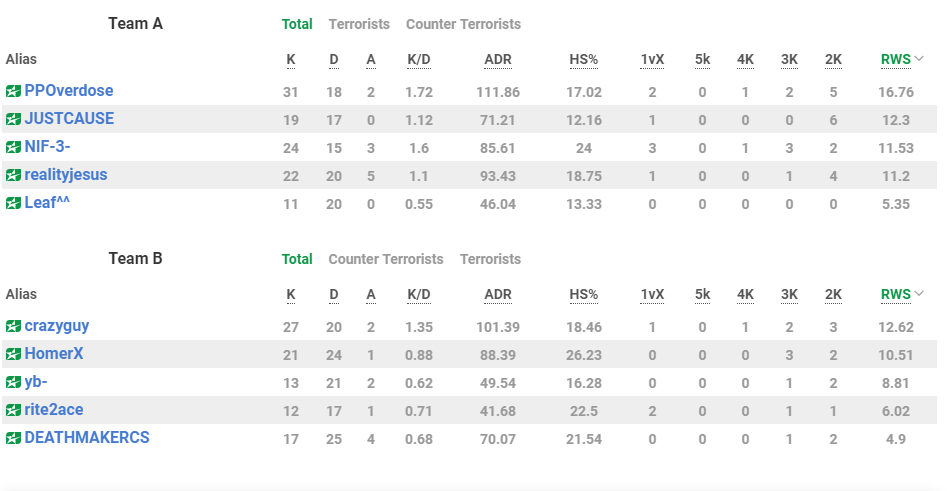Select Team B Terrorists tab
950x491 pixels.
[490, 259]
